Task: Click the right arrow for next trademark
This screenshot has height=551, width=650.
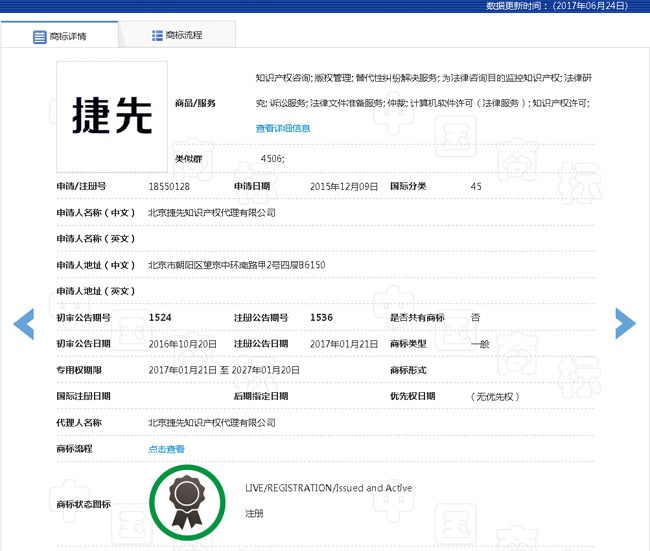Action: (x=626, y=323)
